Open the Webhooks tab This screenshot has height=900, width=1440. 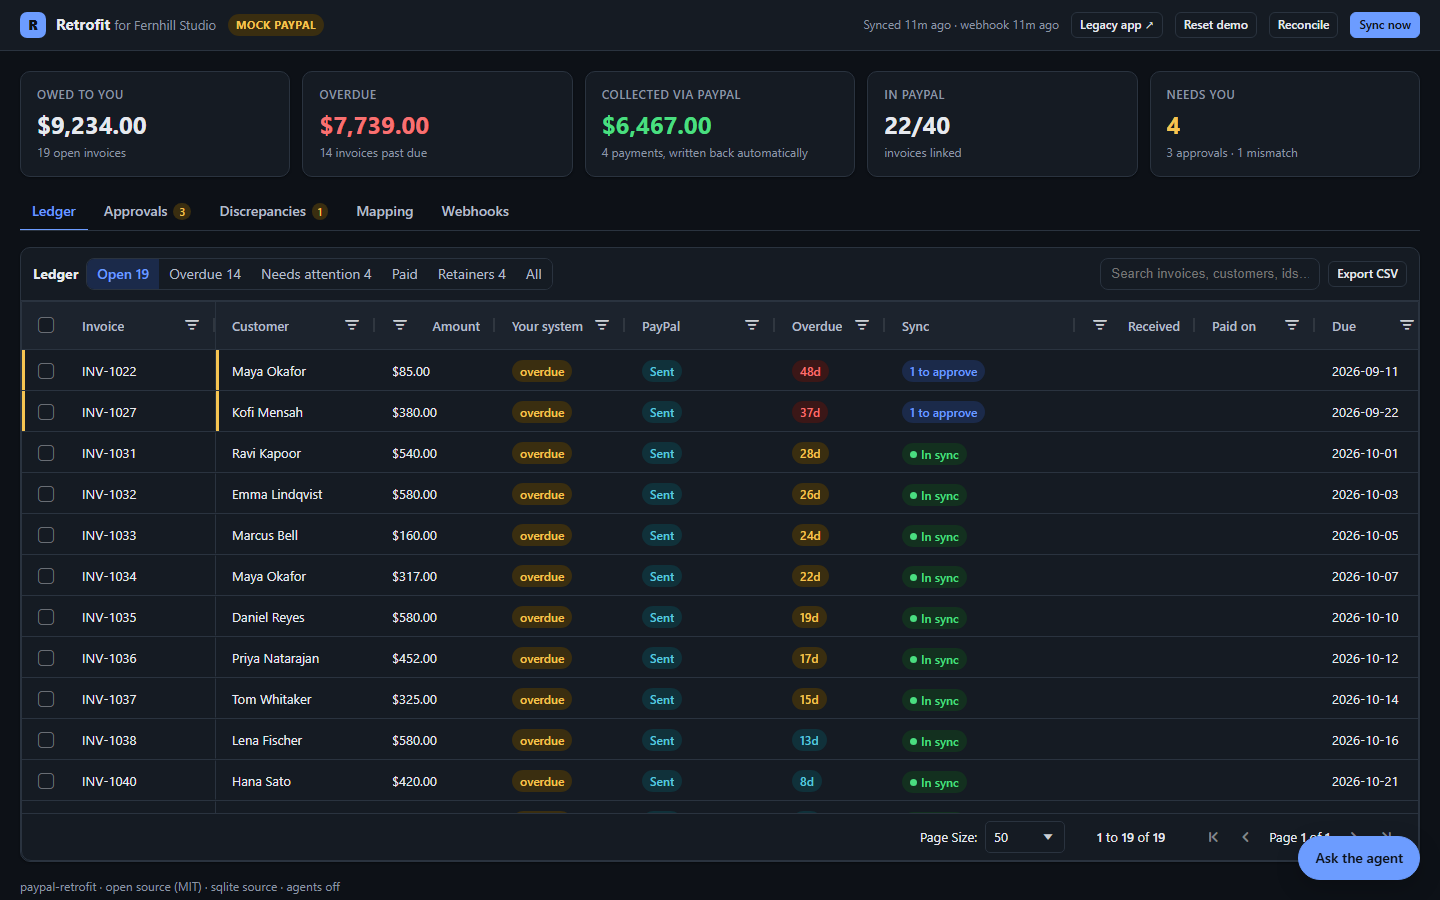pos(475,211)
